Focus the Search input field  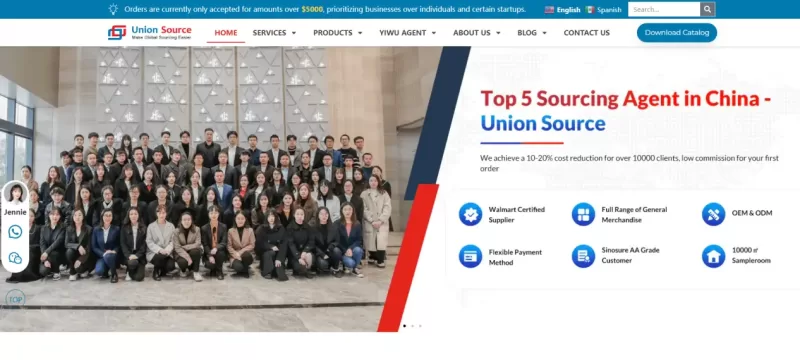[x=664, y=9]
